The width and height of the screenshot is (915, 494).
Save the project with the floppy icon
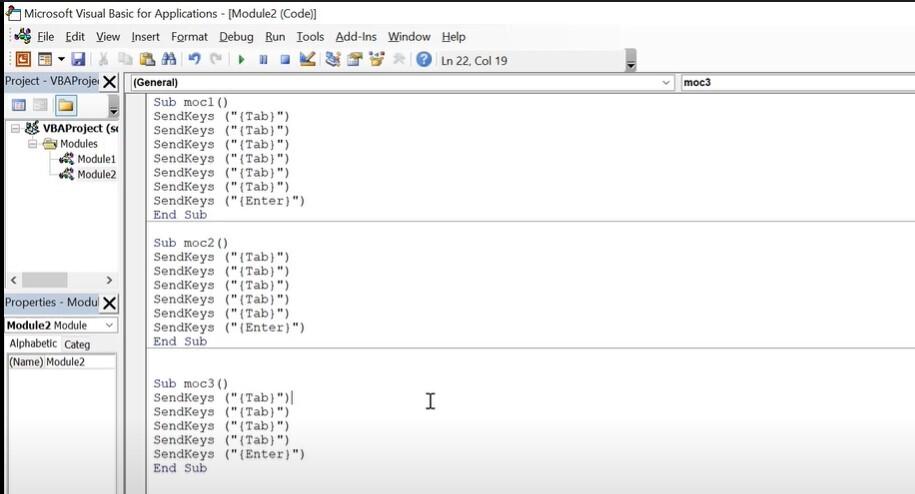(78, 59)
